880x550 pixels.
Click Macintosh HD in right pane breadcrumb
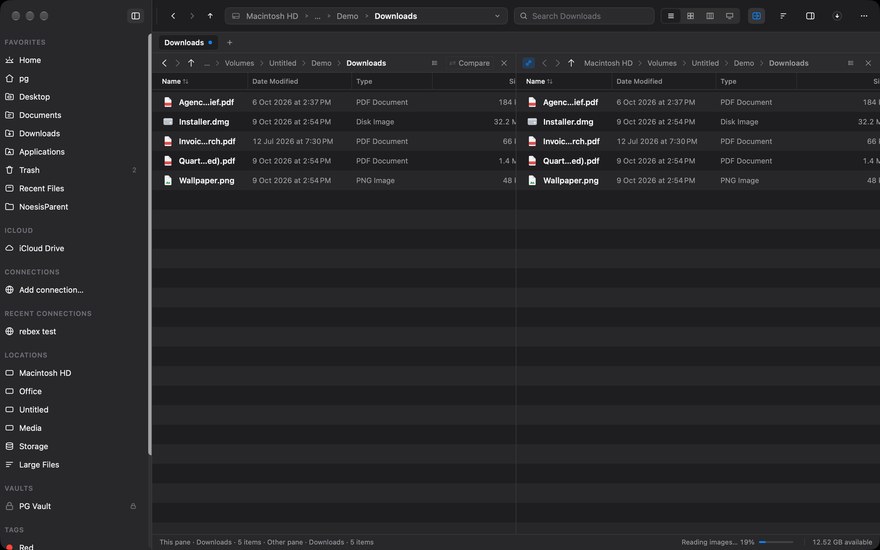[608, 63]
